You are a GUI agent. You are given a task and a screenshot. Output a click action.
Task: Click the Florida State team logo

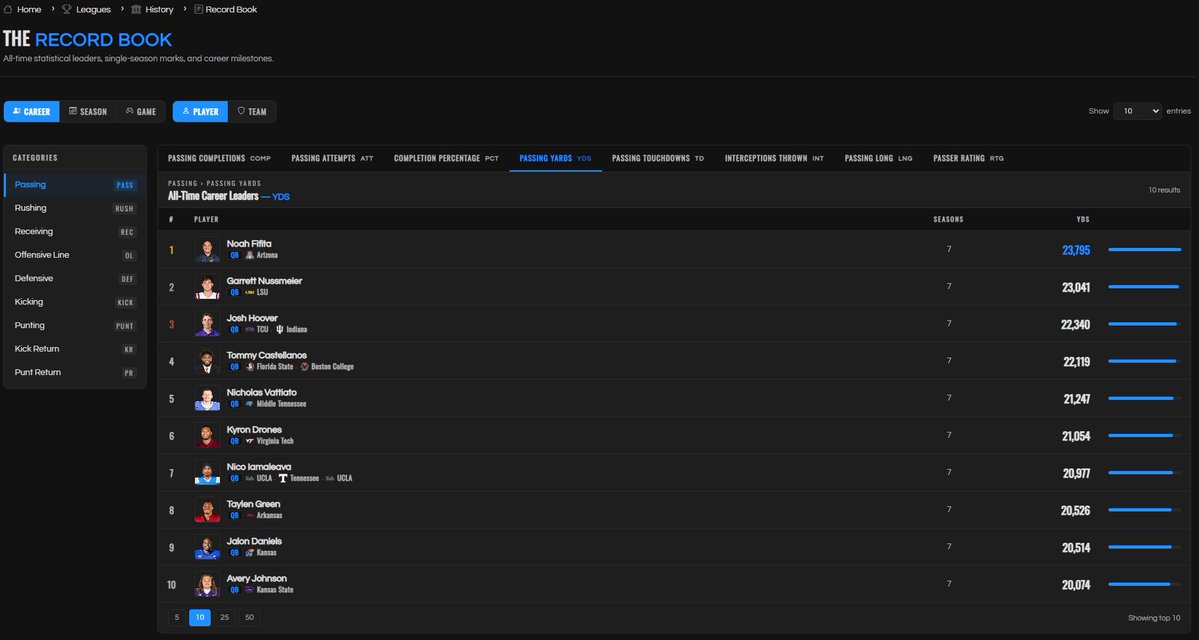[x=249, y=367]
